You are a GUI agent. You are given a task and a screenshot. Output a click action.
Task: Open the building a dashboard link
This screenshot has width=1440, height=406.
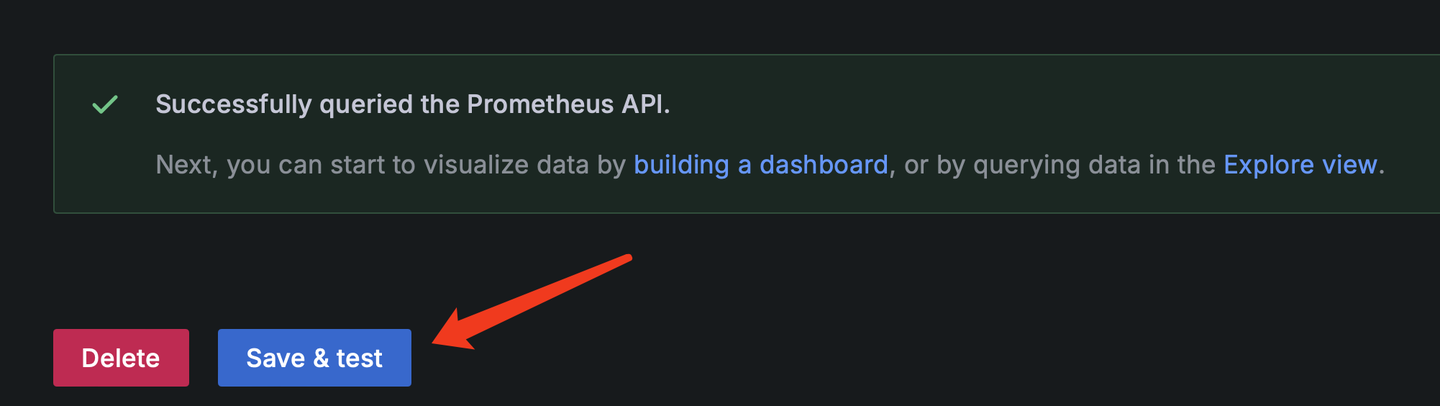point(761,164)
